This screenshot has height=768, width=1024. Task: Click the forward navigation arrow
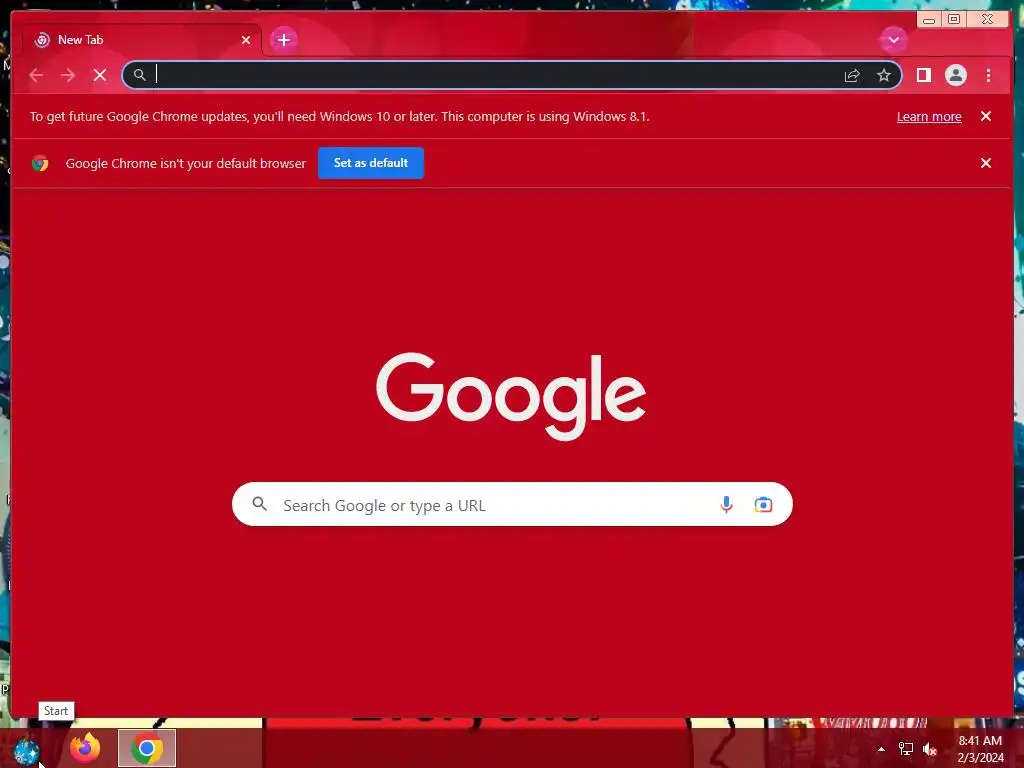(x=68, y=75)
